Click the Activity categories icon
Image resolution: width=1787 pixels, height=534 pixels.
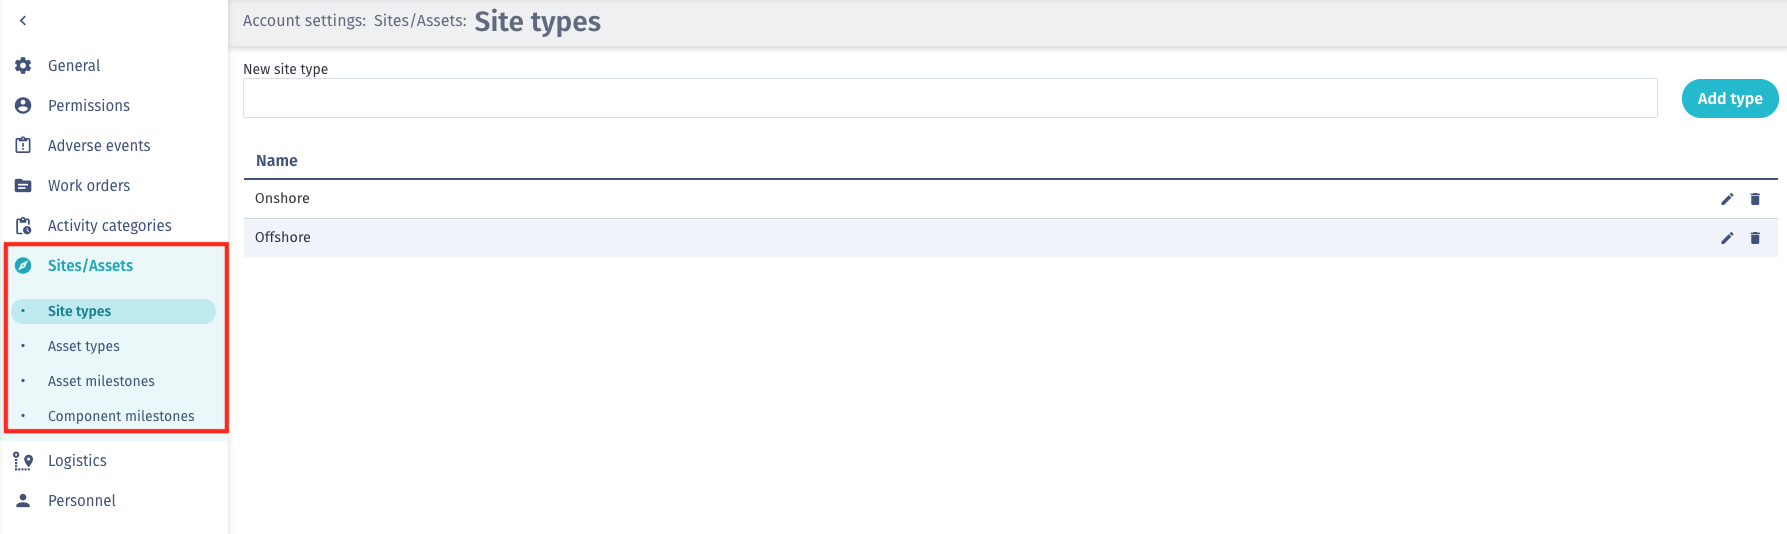[x=23, y=225]
